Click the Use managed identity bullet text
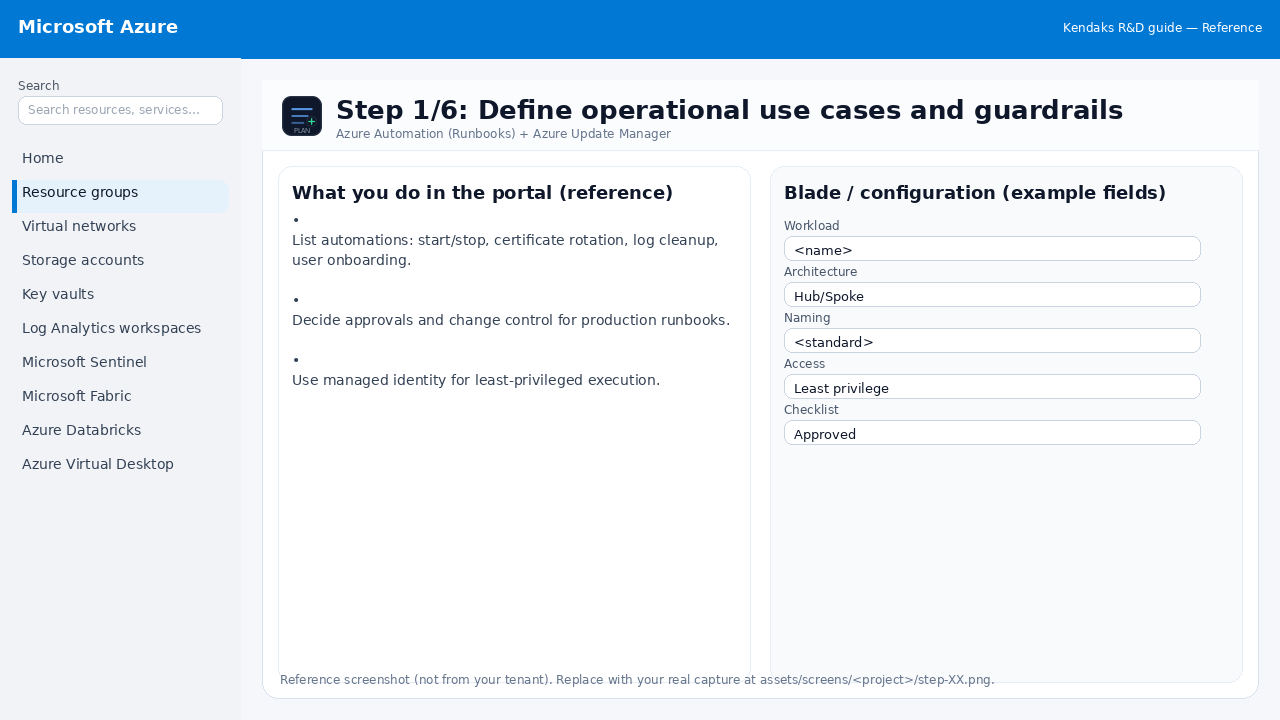Viewport: 1280px width, 720px height. [476, 380]
